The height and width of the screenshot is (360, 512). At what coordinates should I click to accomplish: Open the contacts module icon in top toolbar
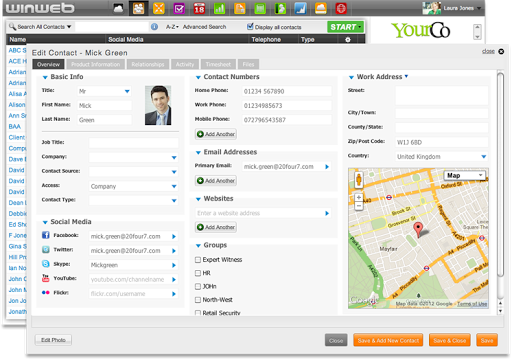click(x=138, y=8)
